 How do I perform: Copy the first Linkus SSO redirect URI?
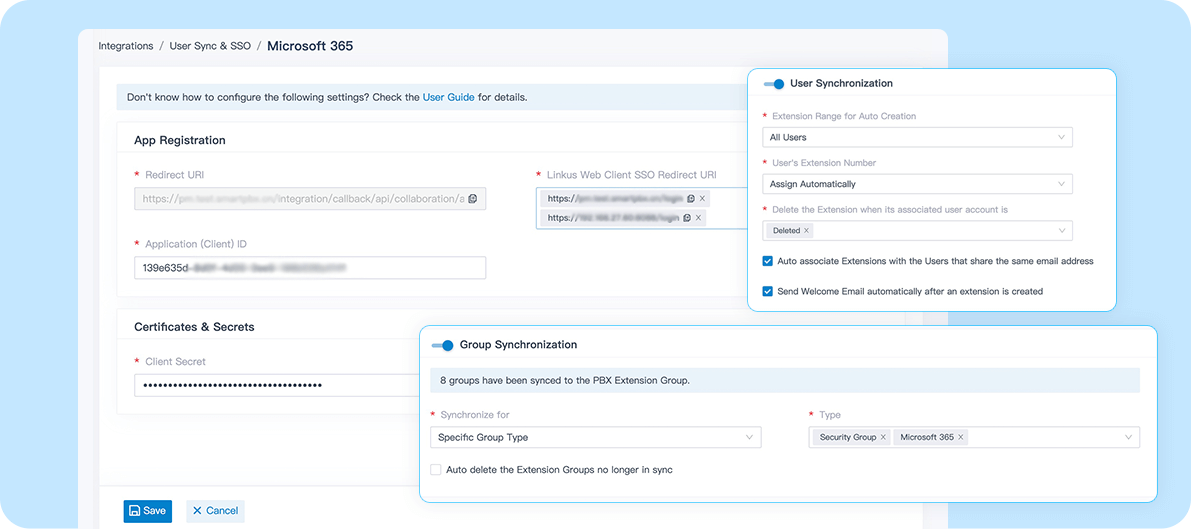tap(690, 198)
